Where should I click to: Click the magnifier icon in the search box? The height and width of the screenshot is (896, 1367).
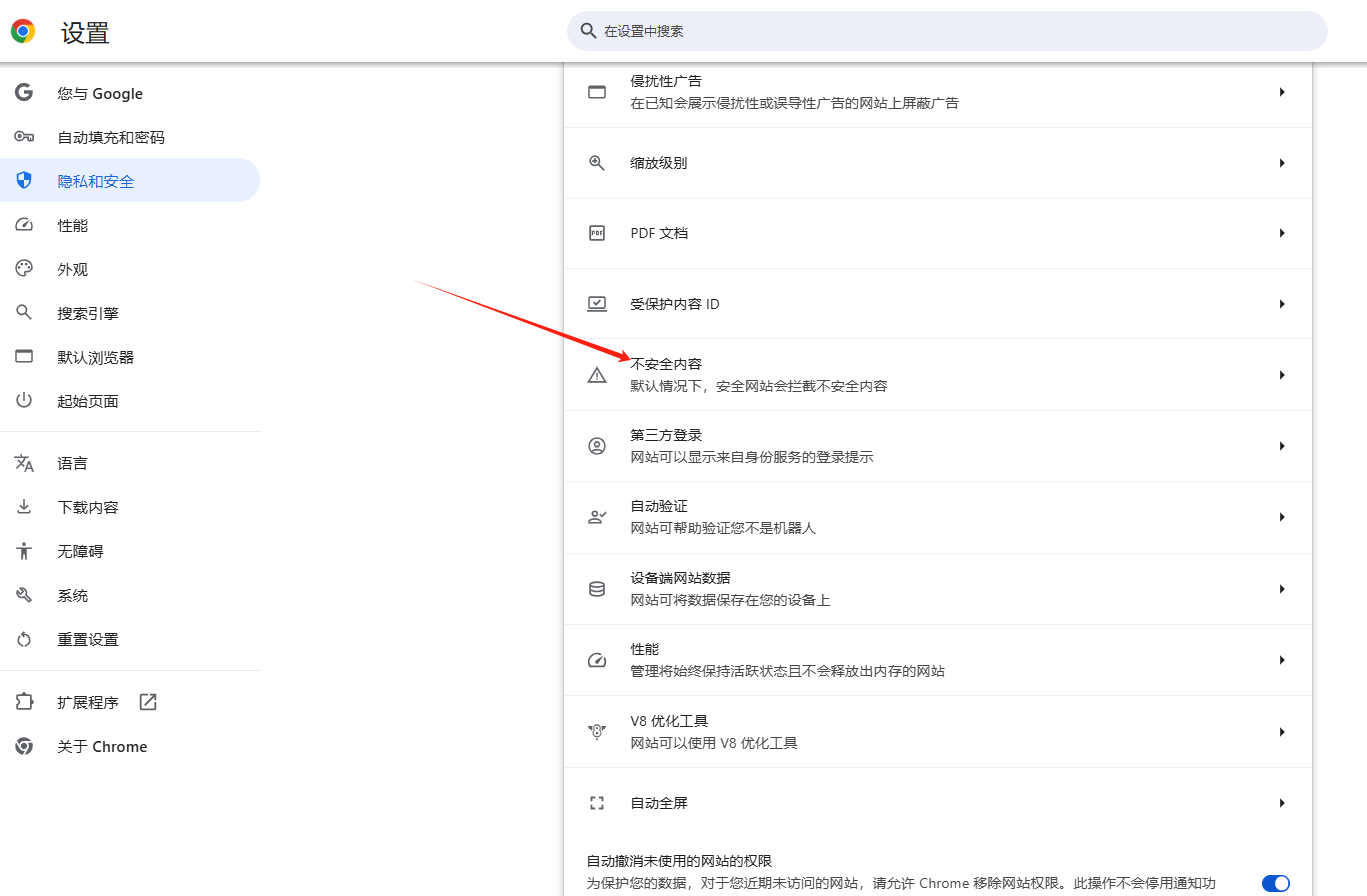588,31
